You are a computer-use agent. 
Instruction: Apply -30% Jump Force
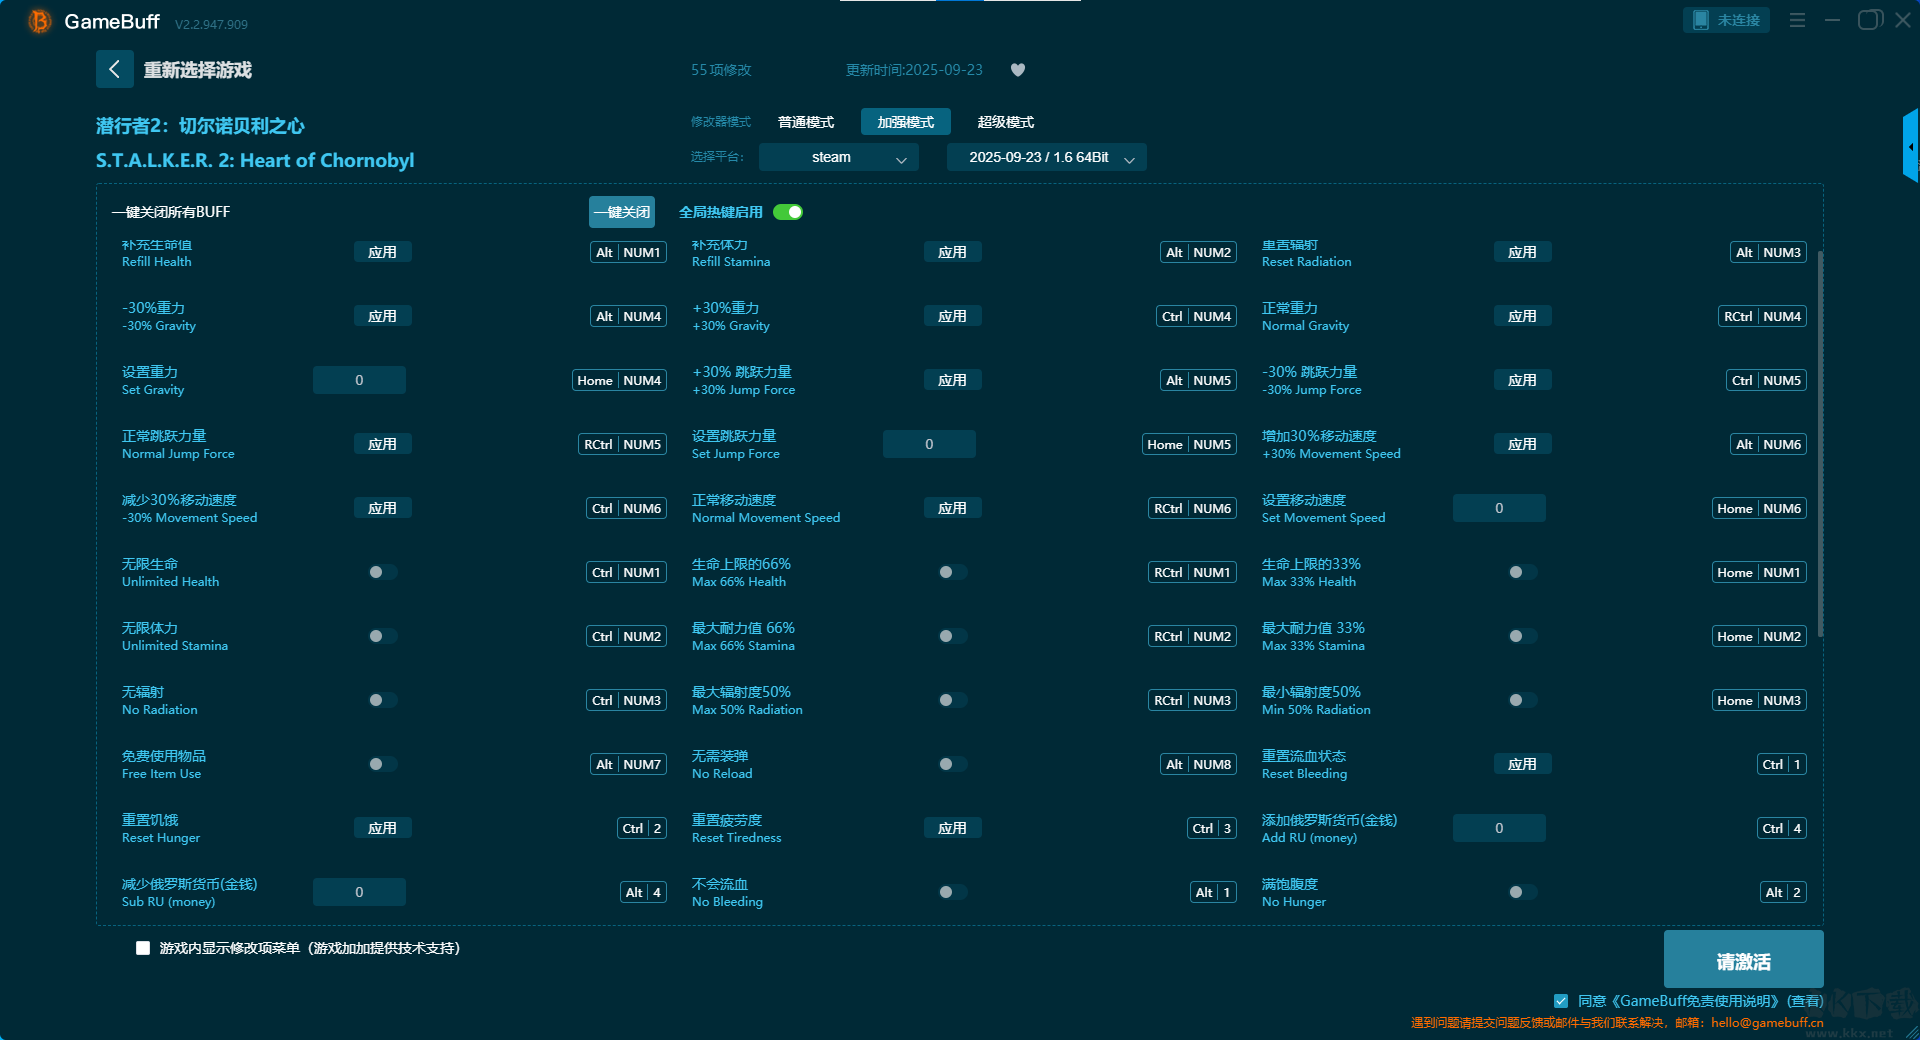1522,380
